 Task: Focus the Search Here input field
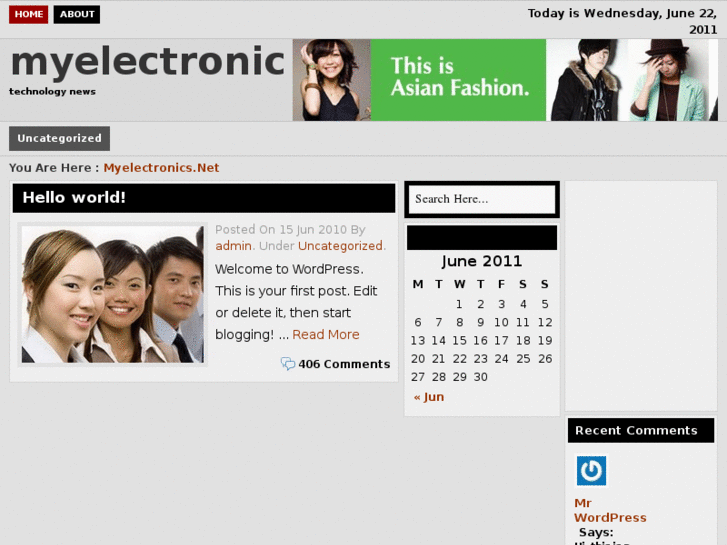coord(482,199)
